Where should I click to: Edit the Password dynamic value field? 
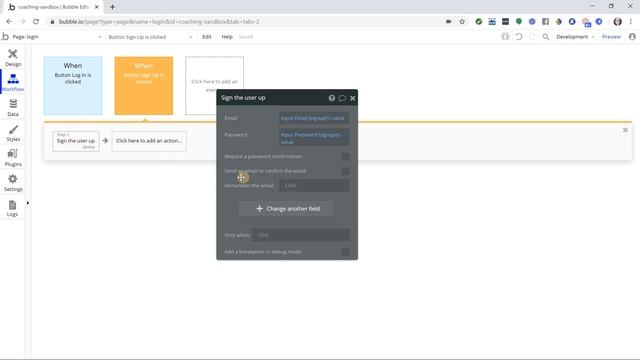313,138
